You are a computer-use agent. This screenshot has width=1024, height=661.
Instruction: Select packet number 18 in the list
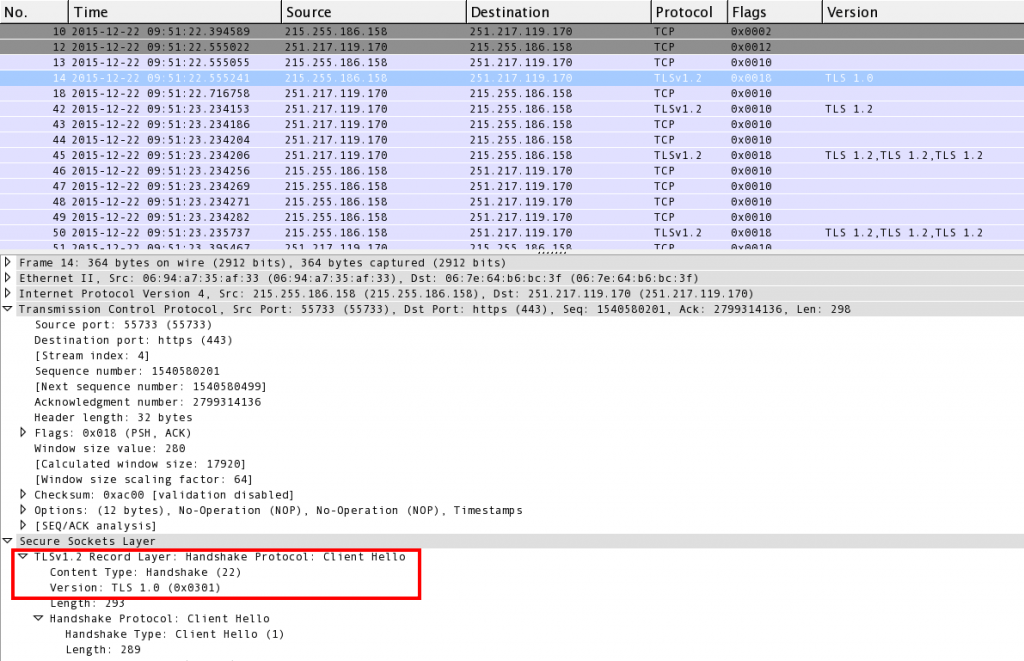point(300,93)
